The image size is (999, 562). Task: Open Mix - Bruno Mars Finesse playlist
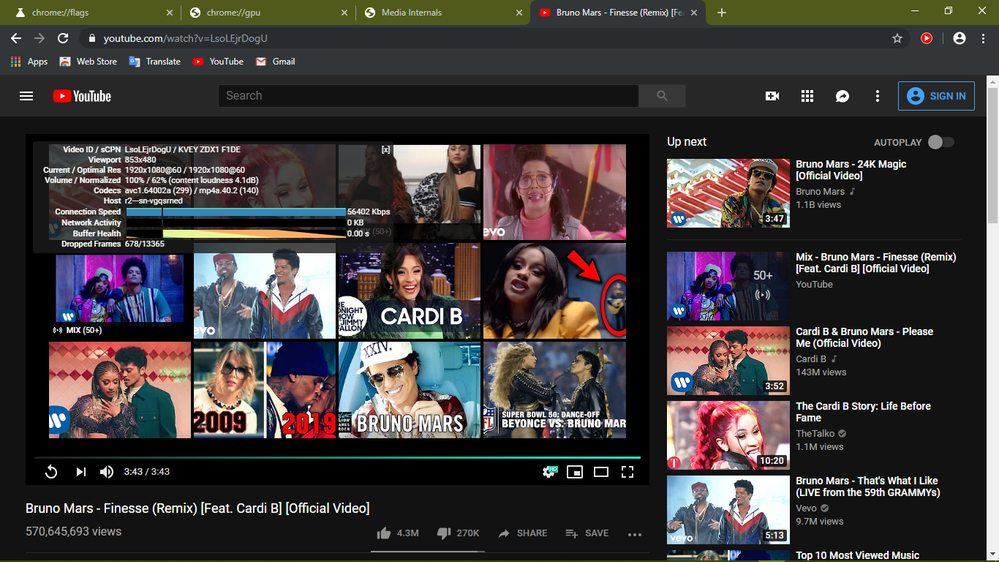pyautogui.click(x=875, y=263)
